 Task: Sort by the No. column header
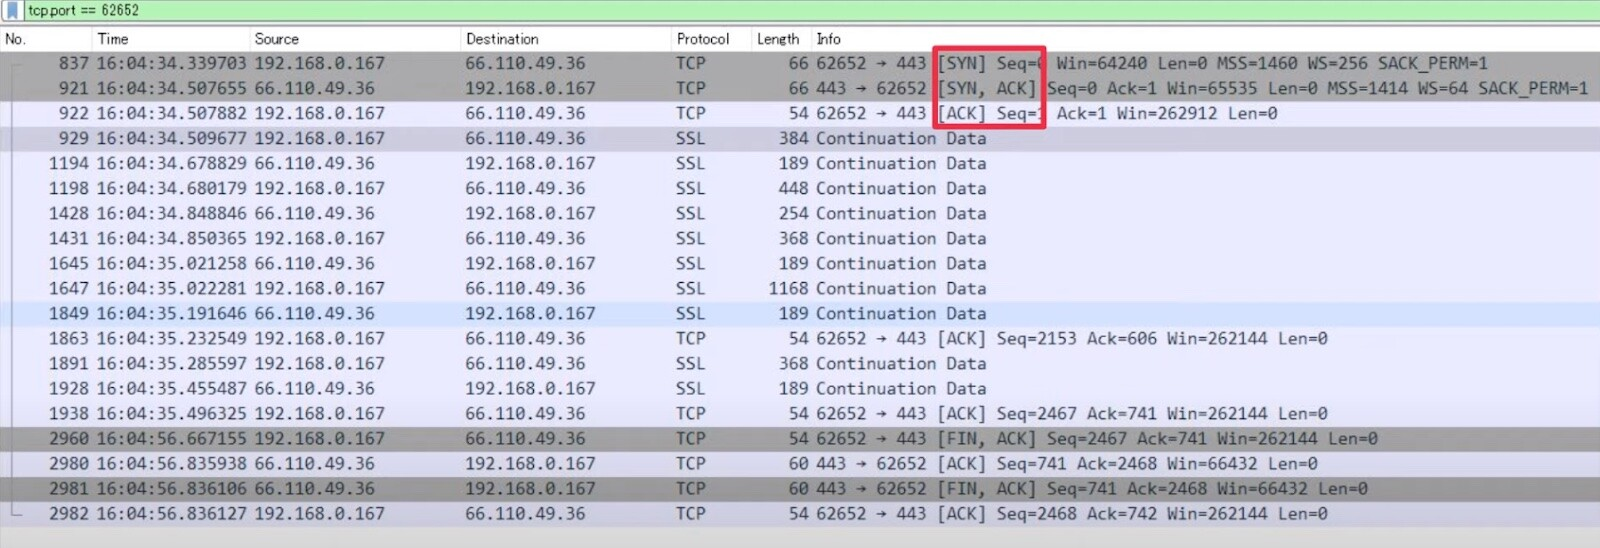click(x=16, y=39)
